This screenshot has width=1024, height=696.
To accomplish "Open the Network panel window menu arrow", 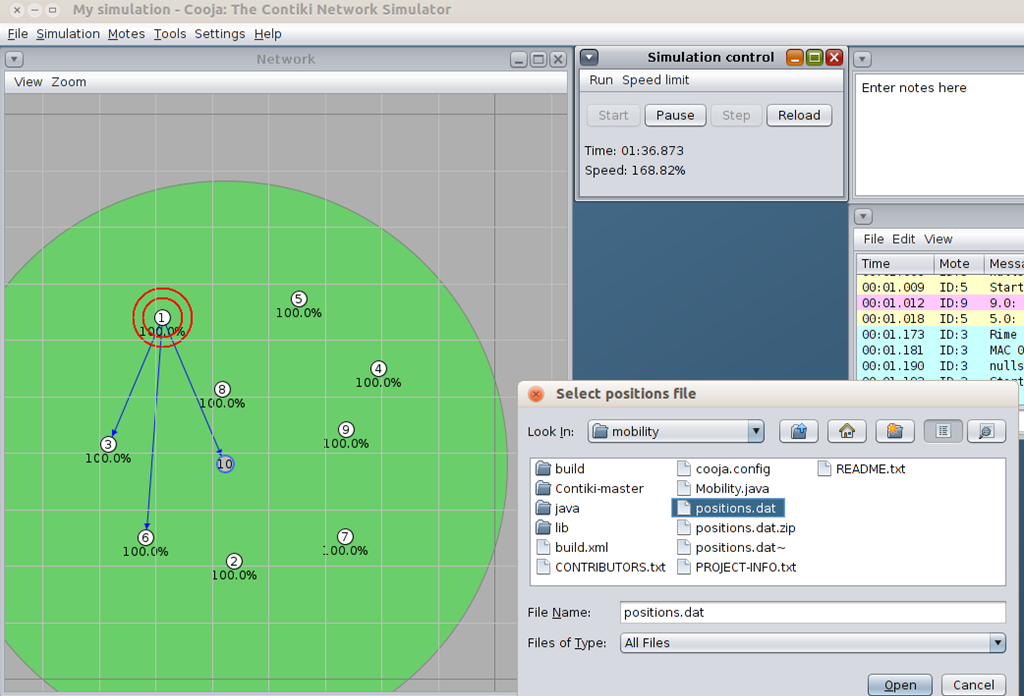I will tap(15, 59).
